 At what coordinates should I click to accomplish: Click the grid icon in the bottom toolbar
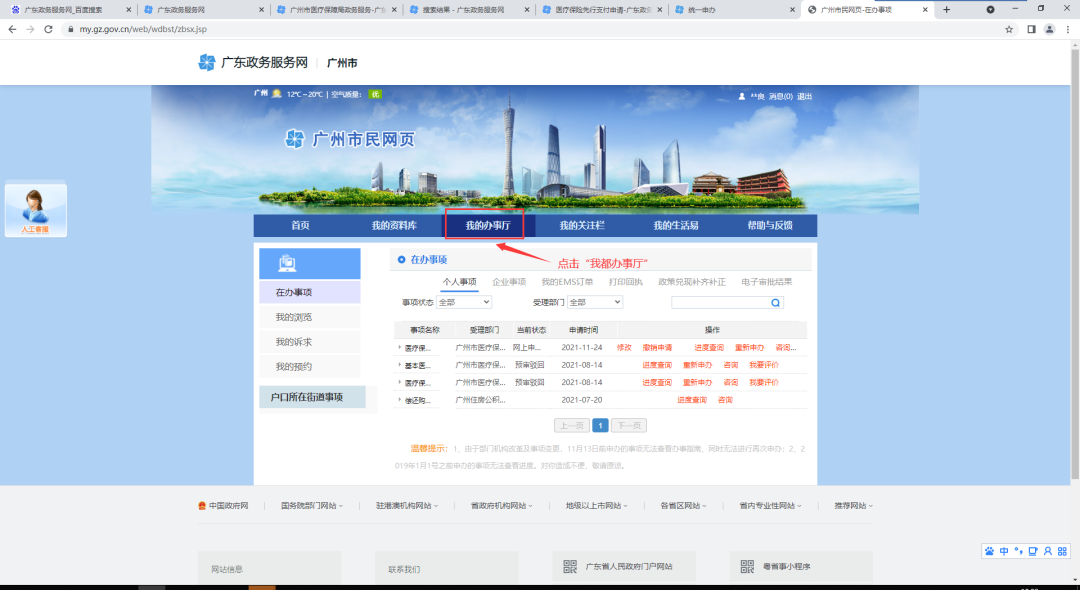(1063, 551)
